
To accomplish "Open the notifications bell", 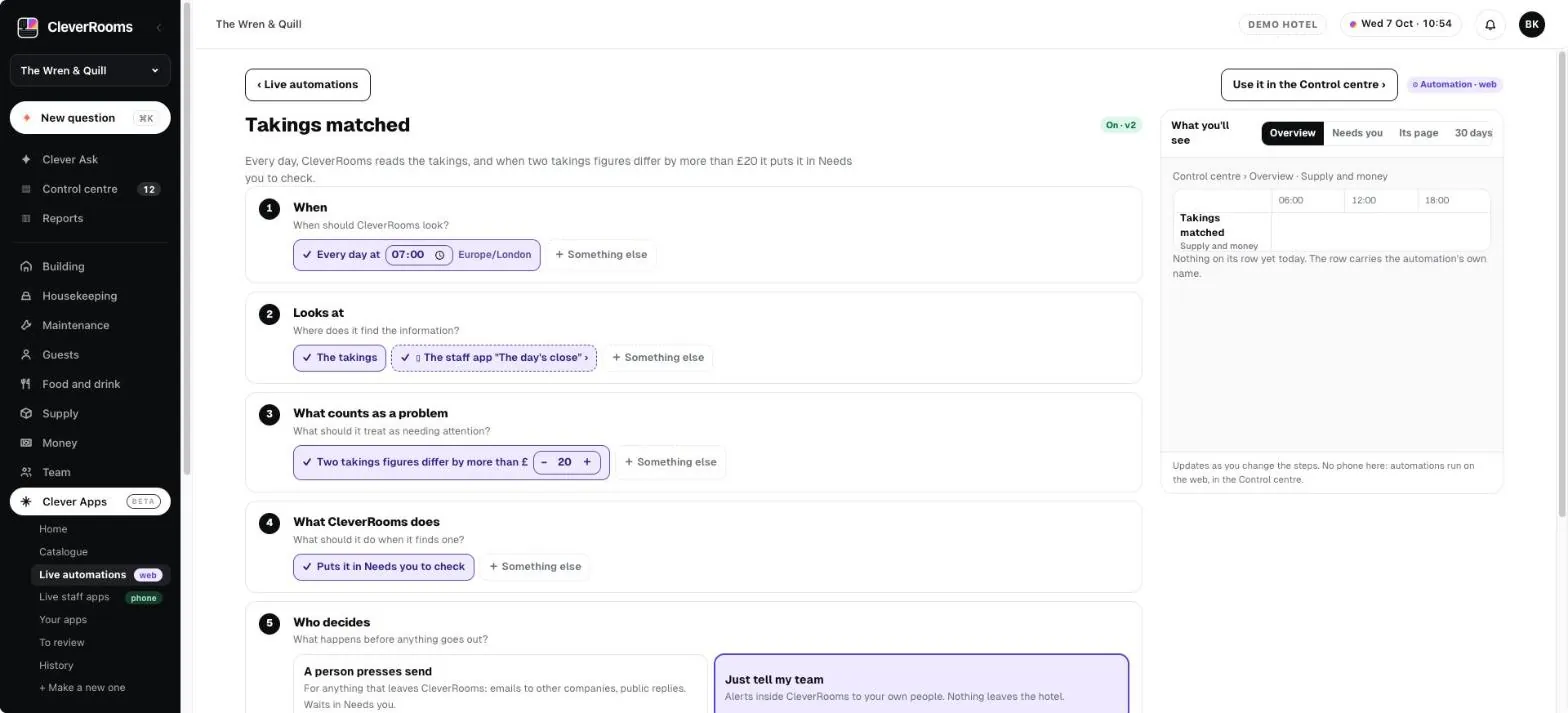I will 1490,25.
